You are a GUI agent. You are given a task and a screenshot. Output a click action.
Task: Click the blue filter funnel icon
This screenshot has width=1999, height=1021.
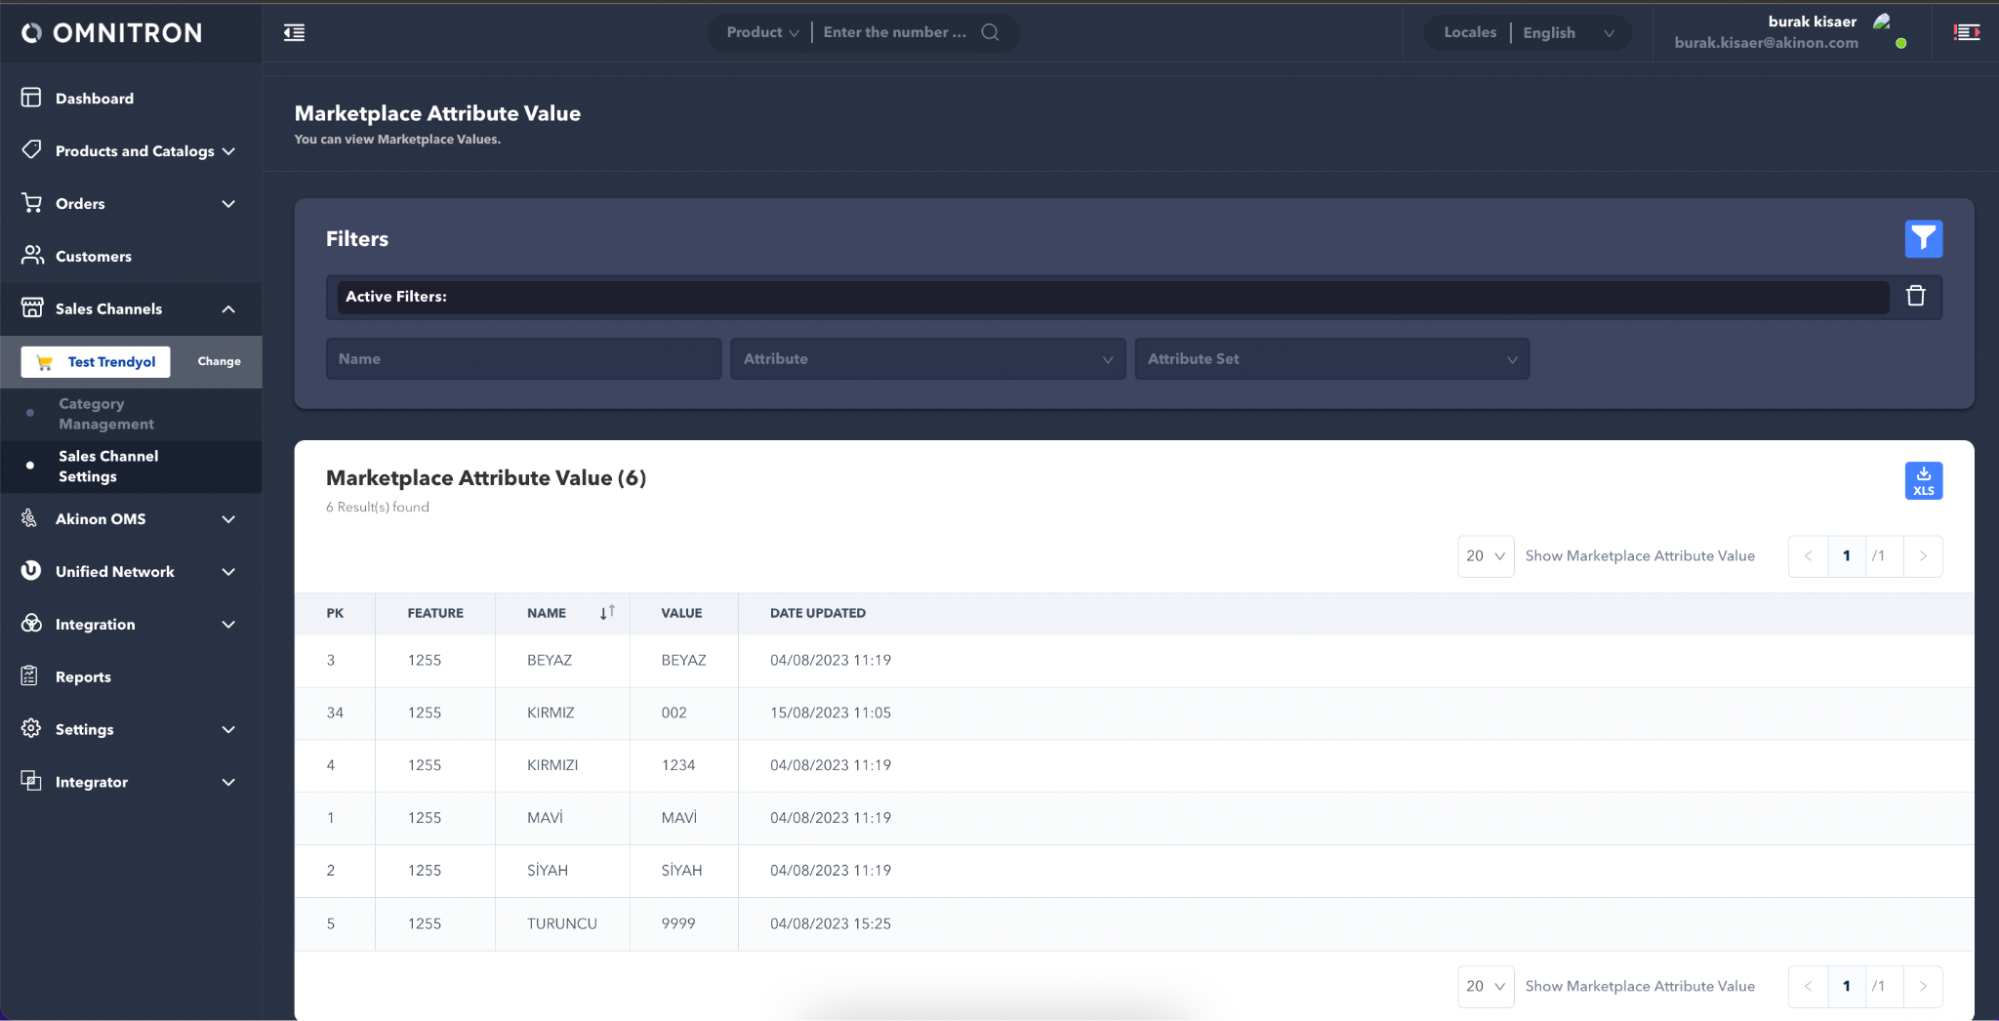1922,239
